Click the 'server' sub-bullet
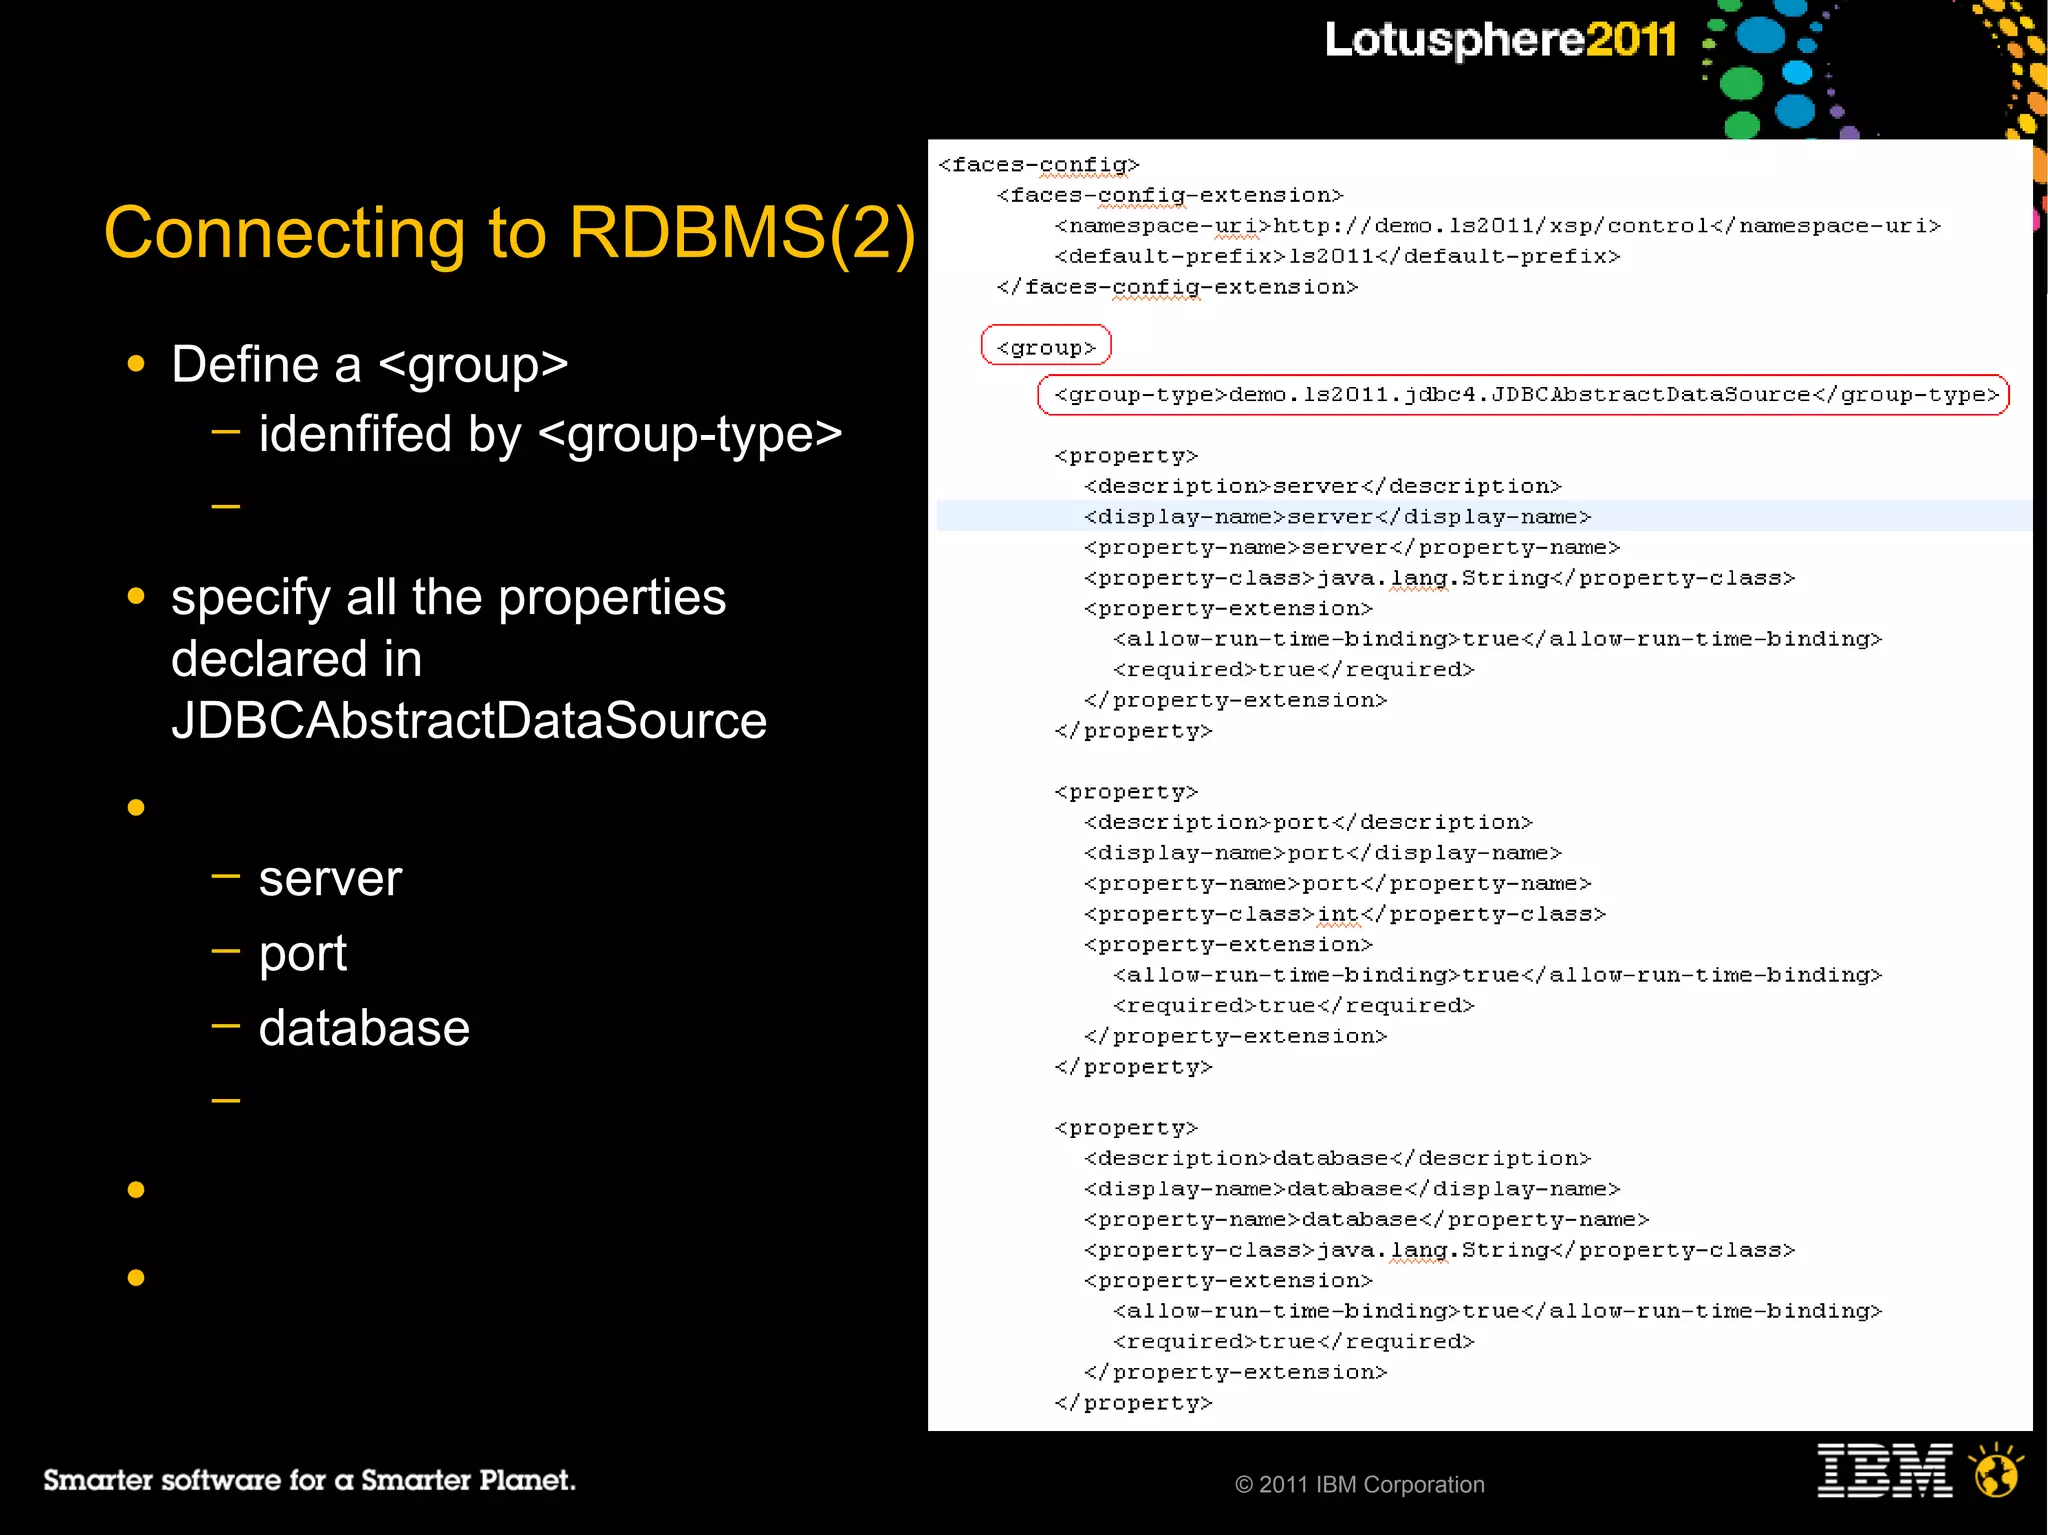Viewport: 2048px width, 1535px height. pos(330,879)
